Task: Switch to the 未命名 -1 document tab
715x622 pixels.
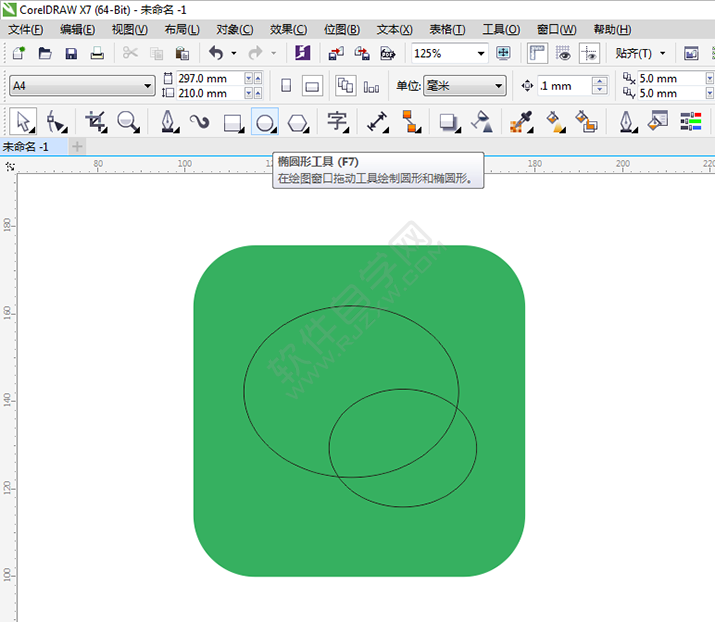Action: click(27, 147)
